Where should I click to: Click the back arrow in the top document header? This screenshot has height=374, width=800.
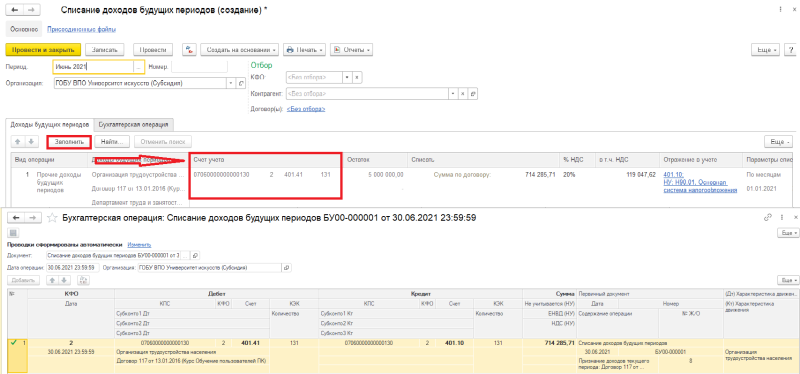tap(14, 10)
